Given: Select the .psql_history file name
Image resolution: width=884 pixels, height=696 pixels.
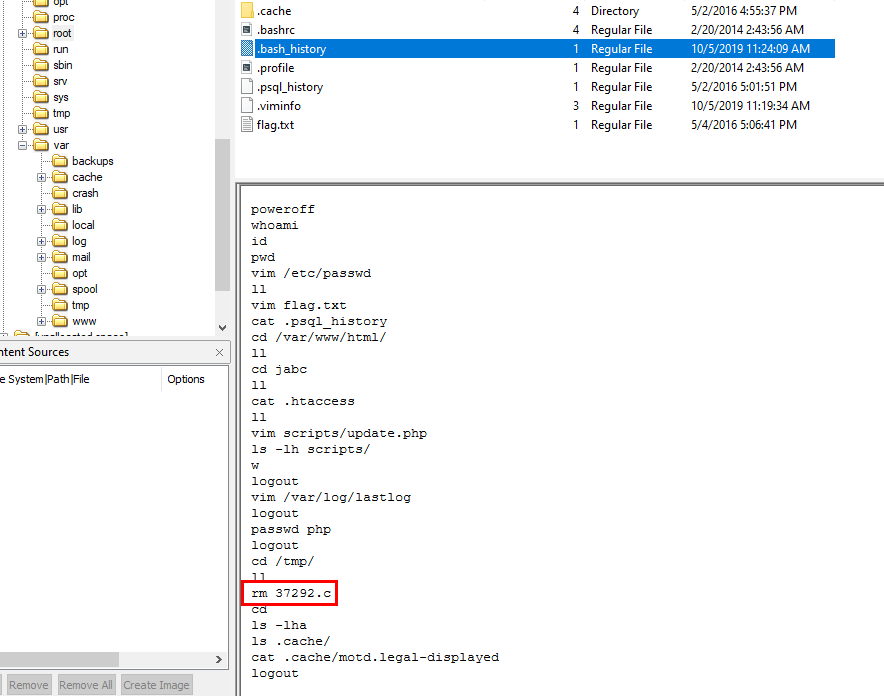Looking at the screenshot, I should coord(290,87).
